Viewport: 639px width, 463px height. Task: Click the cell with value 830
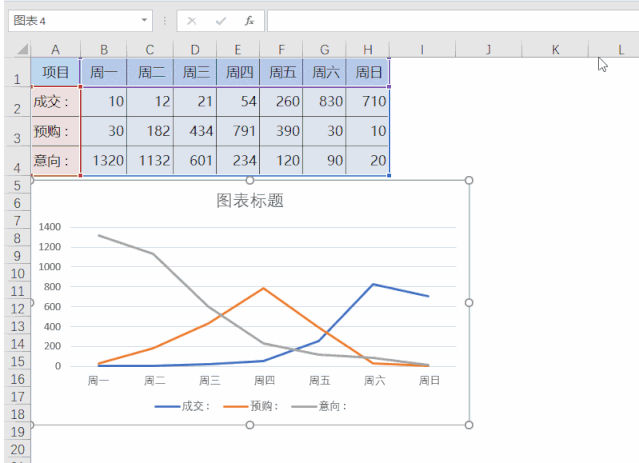pos(324,102)
